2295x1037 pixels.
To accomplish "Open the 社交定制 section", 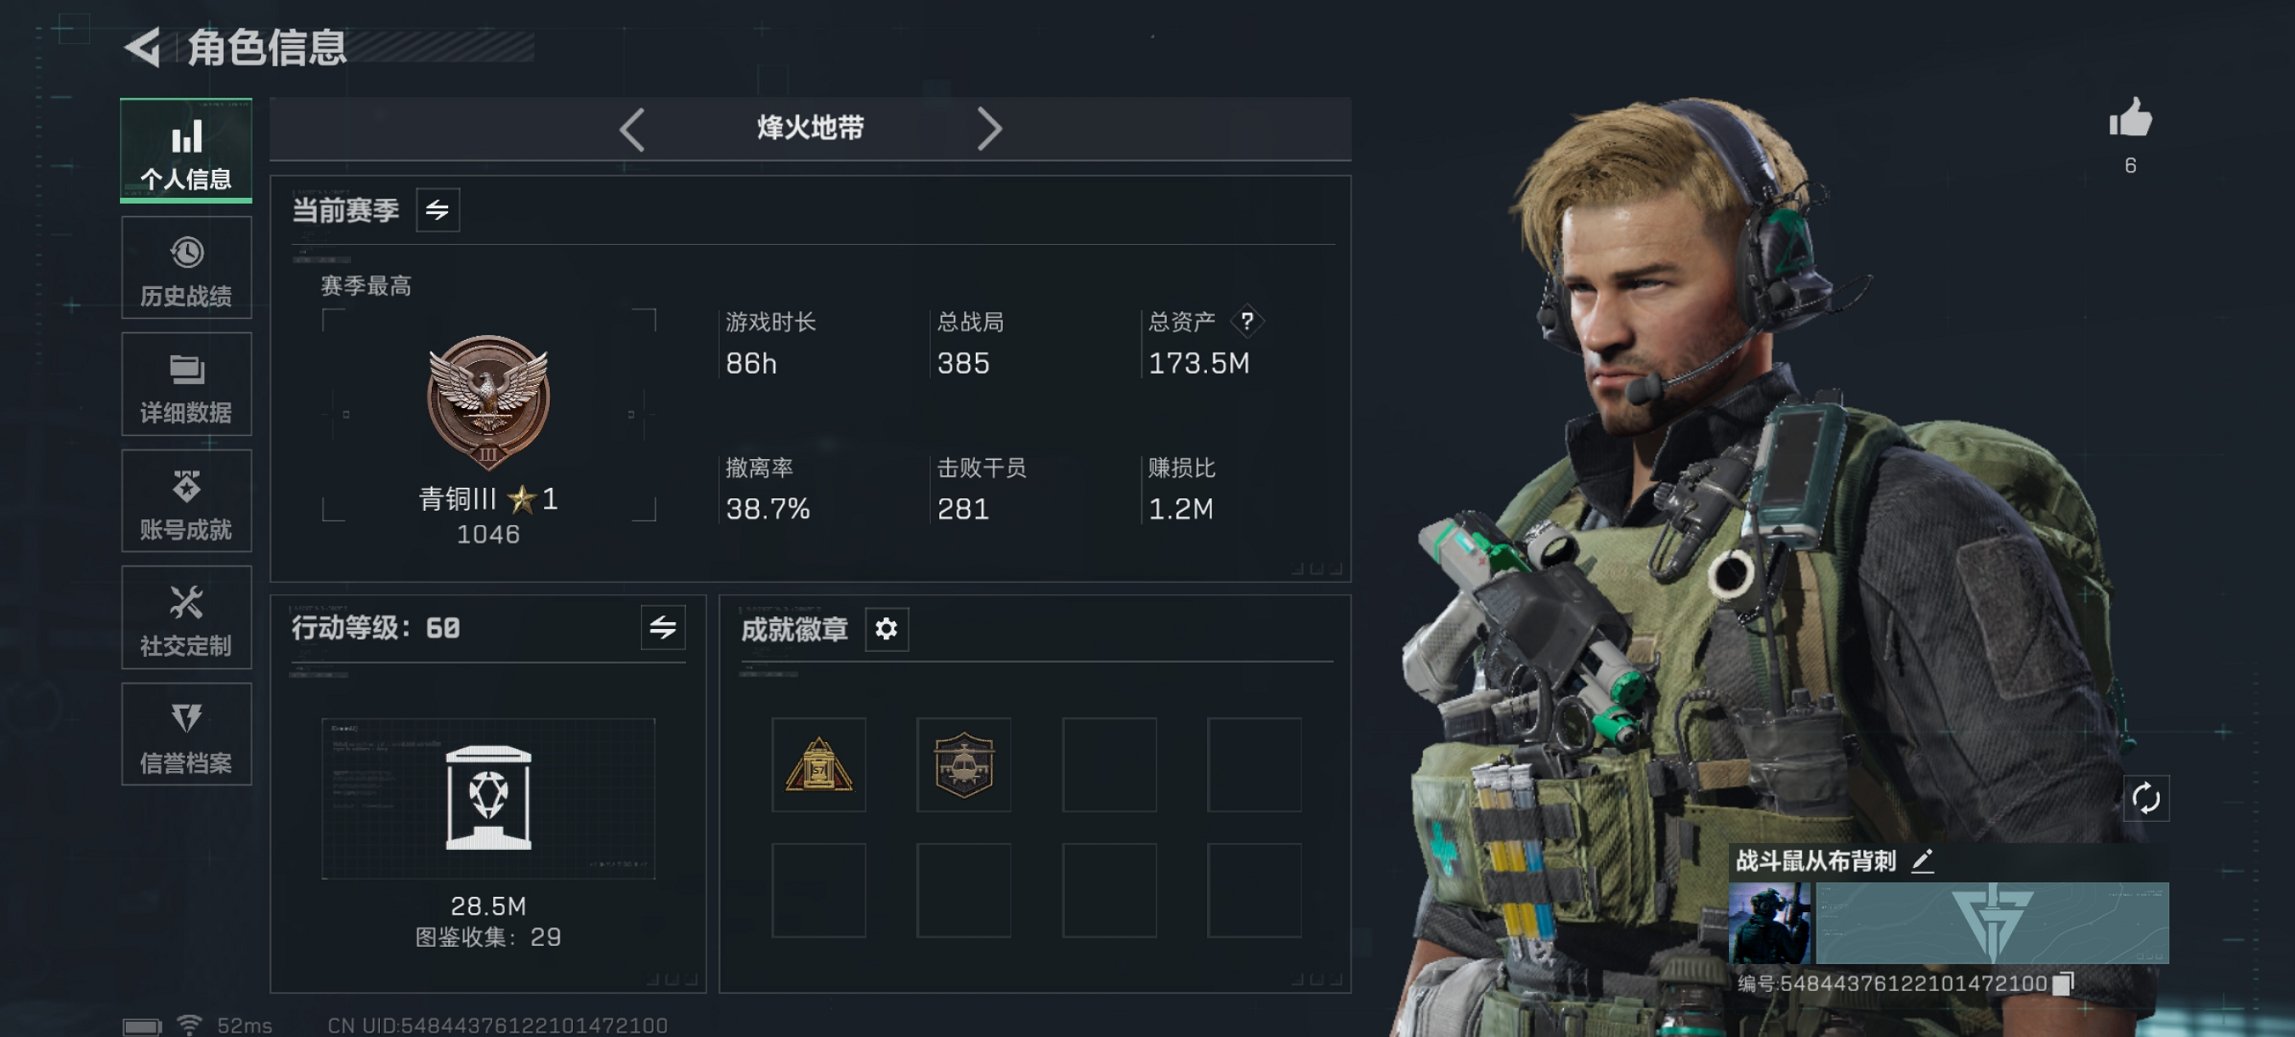I will (186, 617).
